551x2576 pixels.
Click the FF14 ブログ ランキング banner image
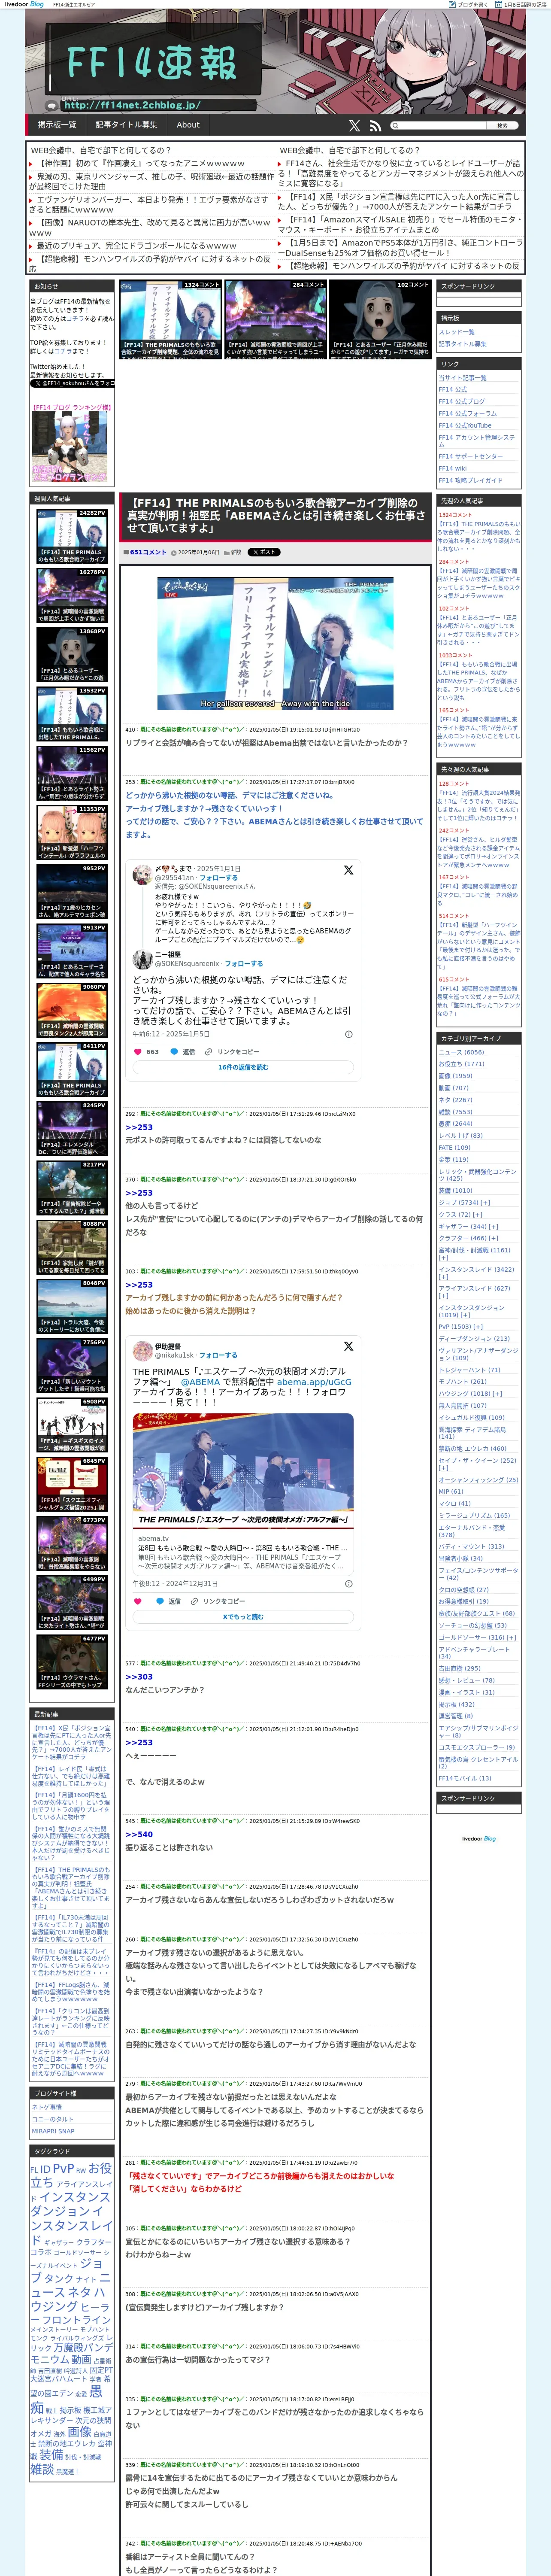(70, 446)
